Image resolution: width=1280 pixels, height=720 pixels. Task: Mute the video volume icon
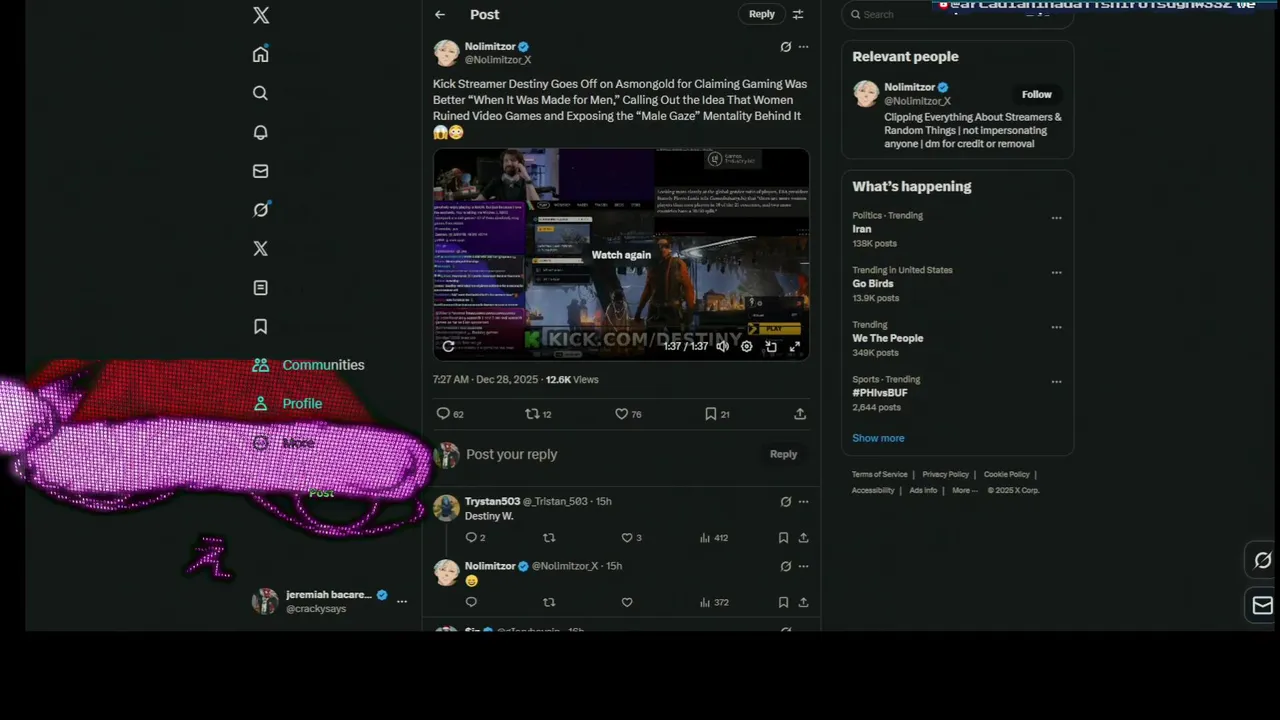pyautogui.click(x=722, y=346)
